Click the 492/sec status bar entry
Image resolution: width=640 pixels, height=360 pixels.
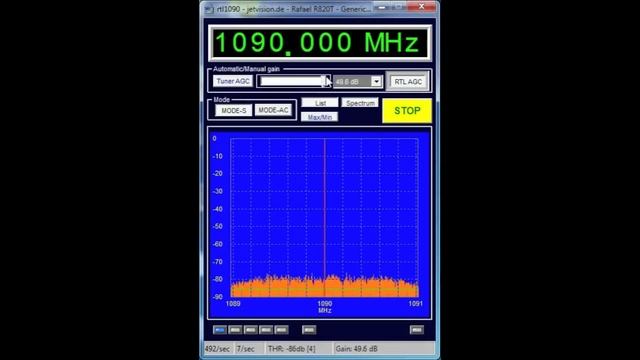click(x=217, y=349)
